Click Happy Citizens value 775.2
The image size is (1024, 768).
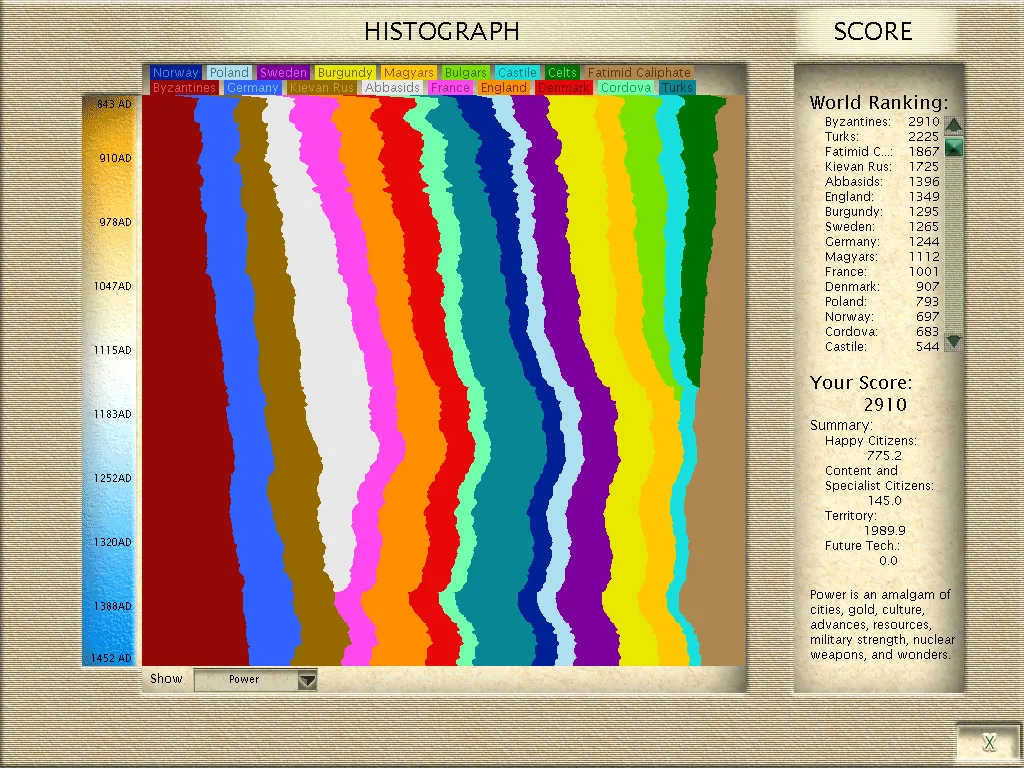(884, 456)
